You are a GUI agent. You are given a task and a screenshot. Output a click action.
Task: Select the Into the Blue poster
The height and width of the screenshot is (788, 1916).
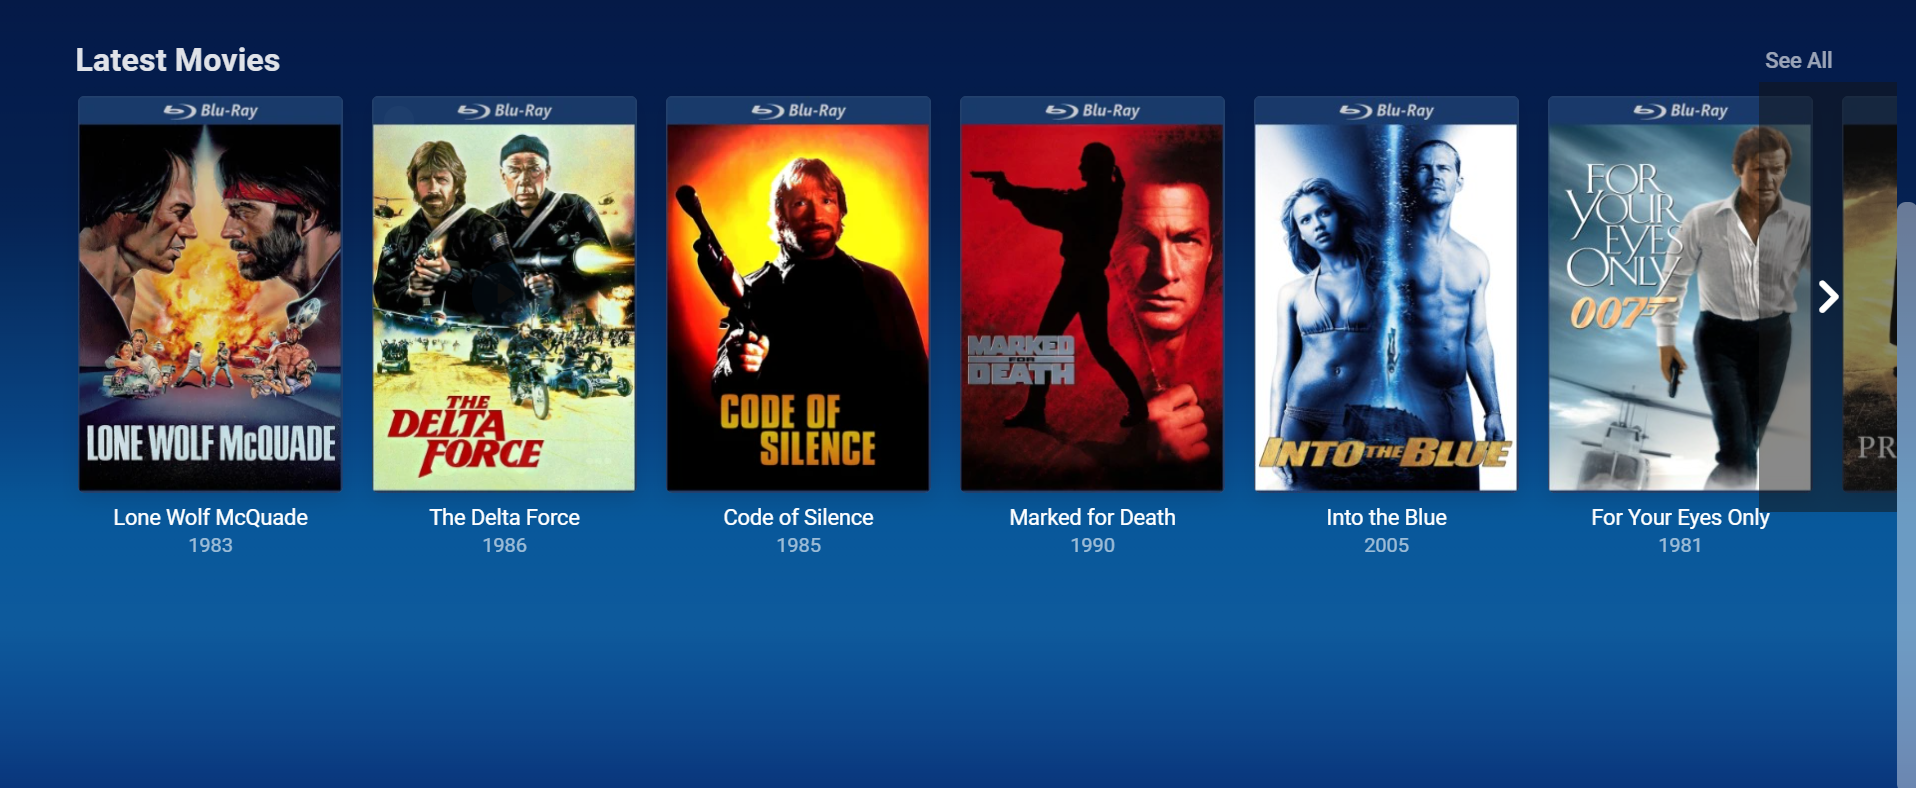coord(1386,307)
